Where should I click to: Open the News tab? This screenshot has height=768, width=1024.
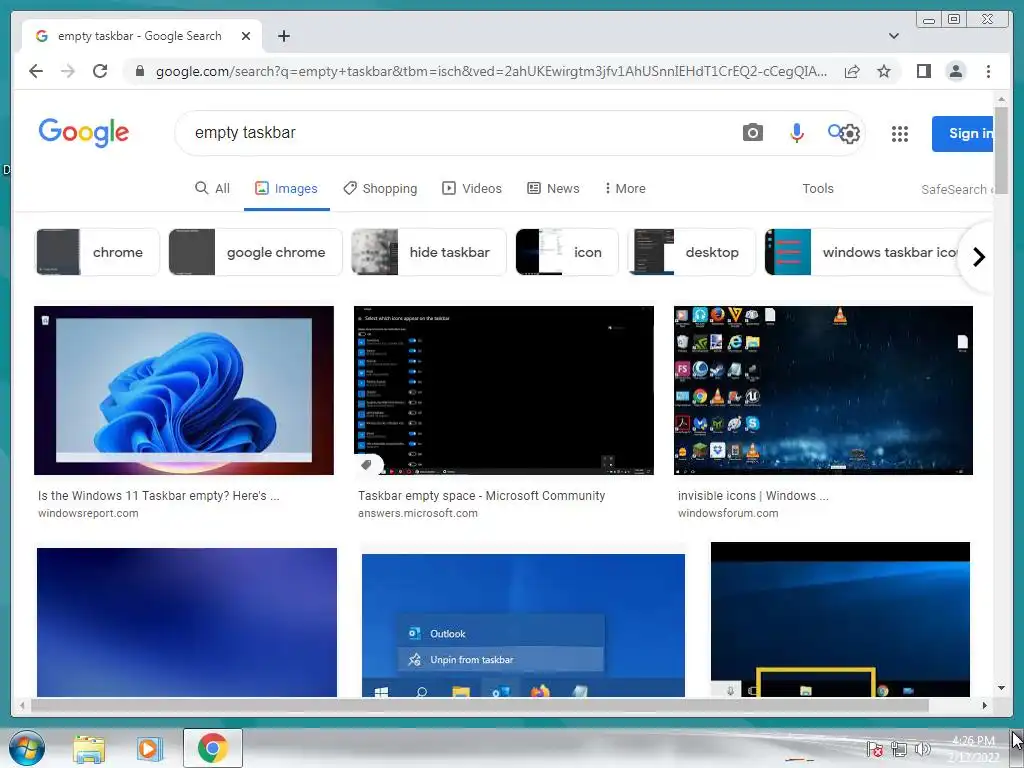pyautogui.click(x=553, y=188)
